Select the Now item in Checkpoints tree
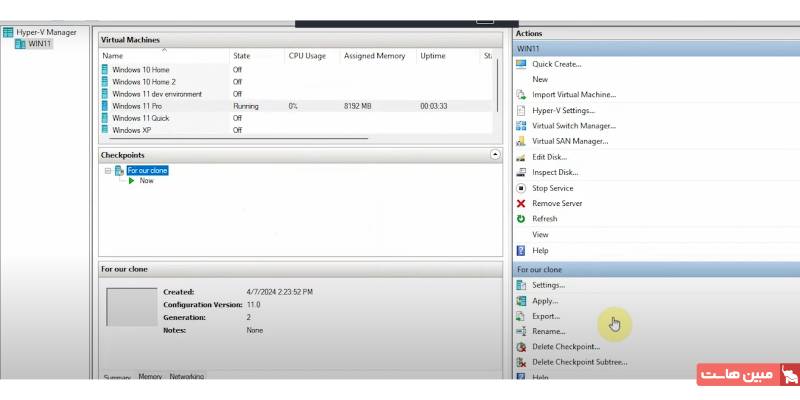800x400 pixels. tap(146, 181)
